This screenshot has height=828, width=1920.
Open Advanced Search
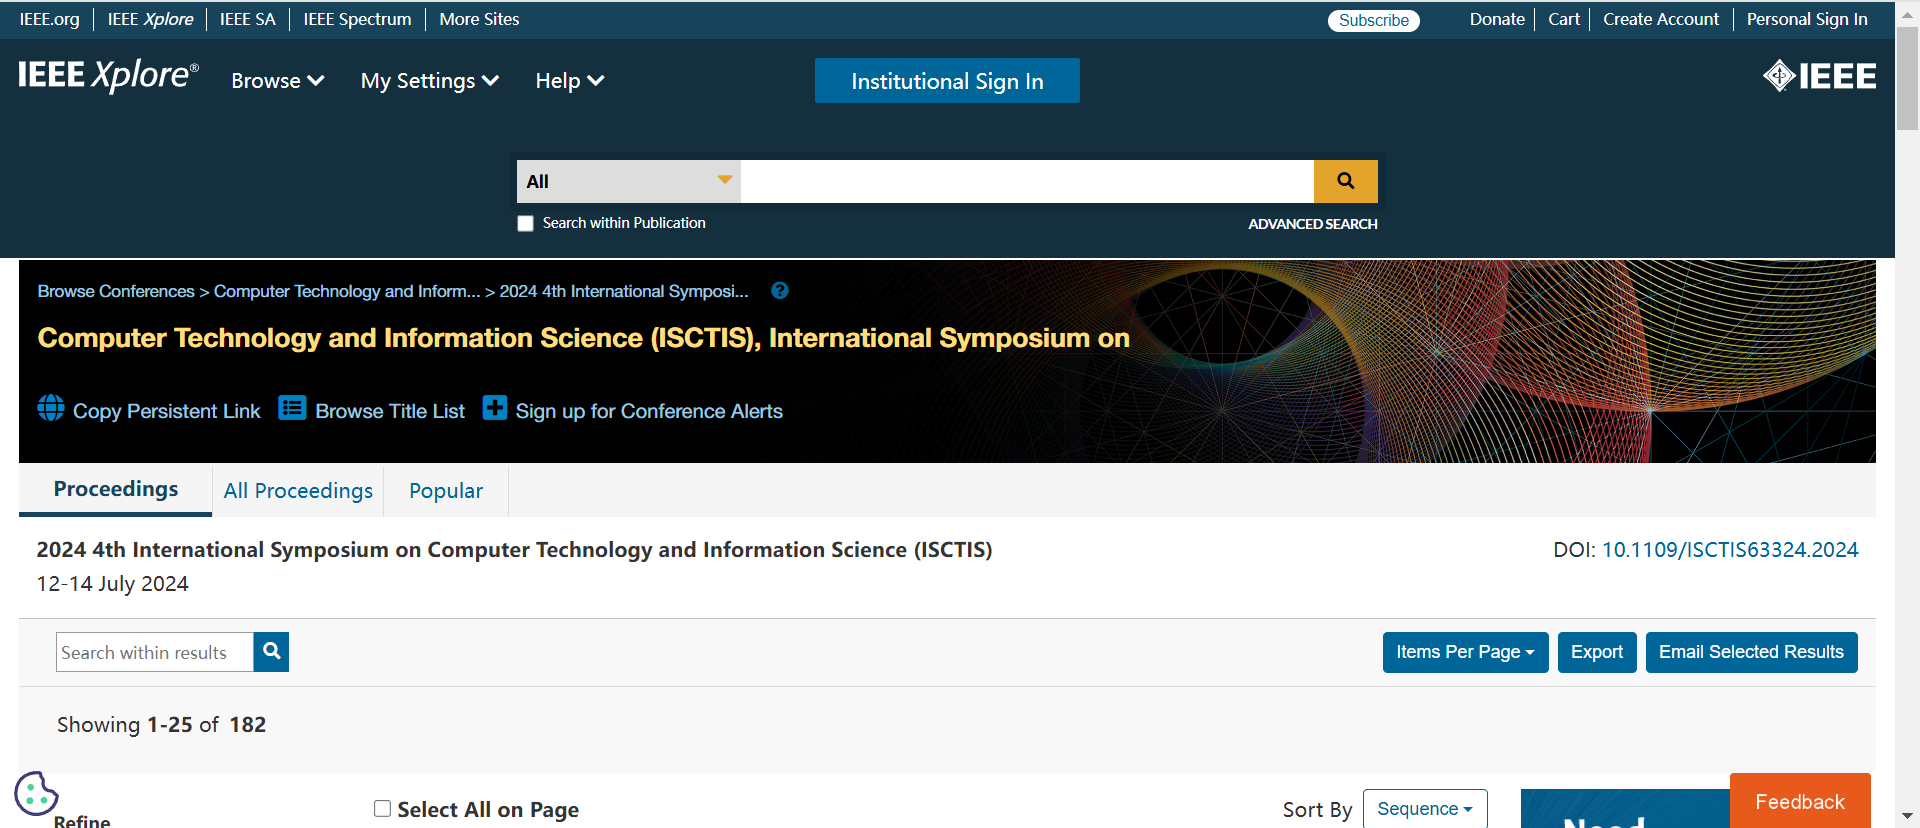[x=1312, y=224]
